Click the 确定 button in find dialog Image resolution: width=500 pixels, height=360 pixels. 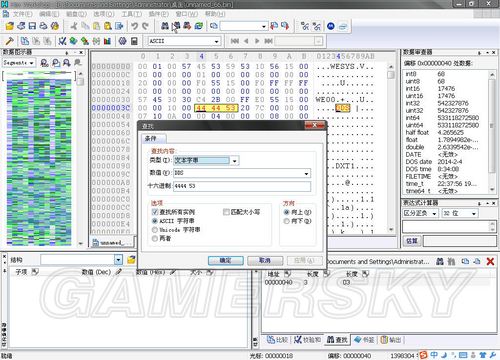click(226, 260)
